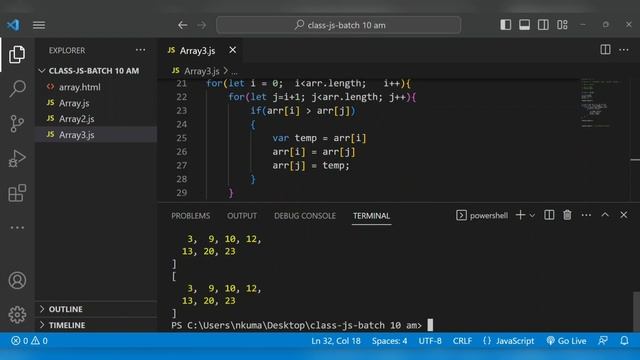
Task: Switch to the TERMINAL panel tab
Action: pyautogui.click(x=371, y=216)
